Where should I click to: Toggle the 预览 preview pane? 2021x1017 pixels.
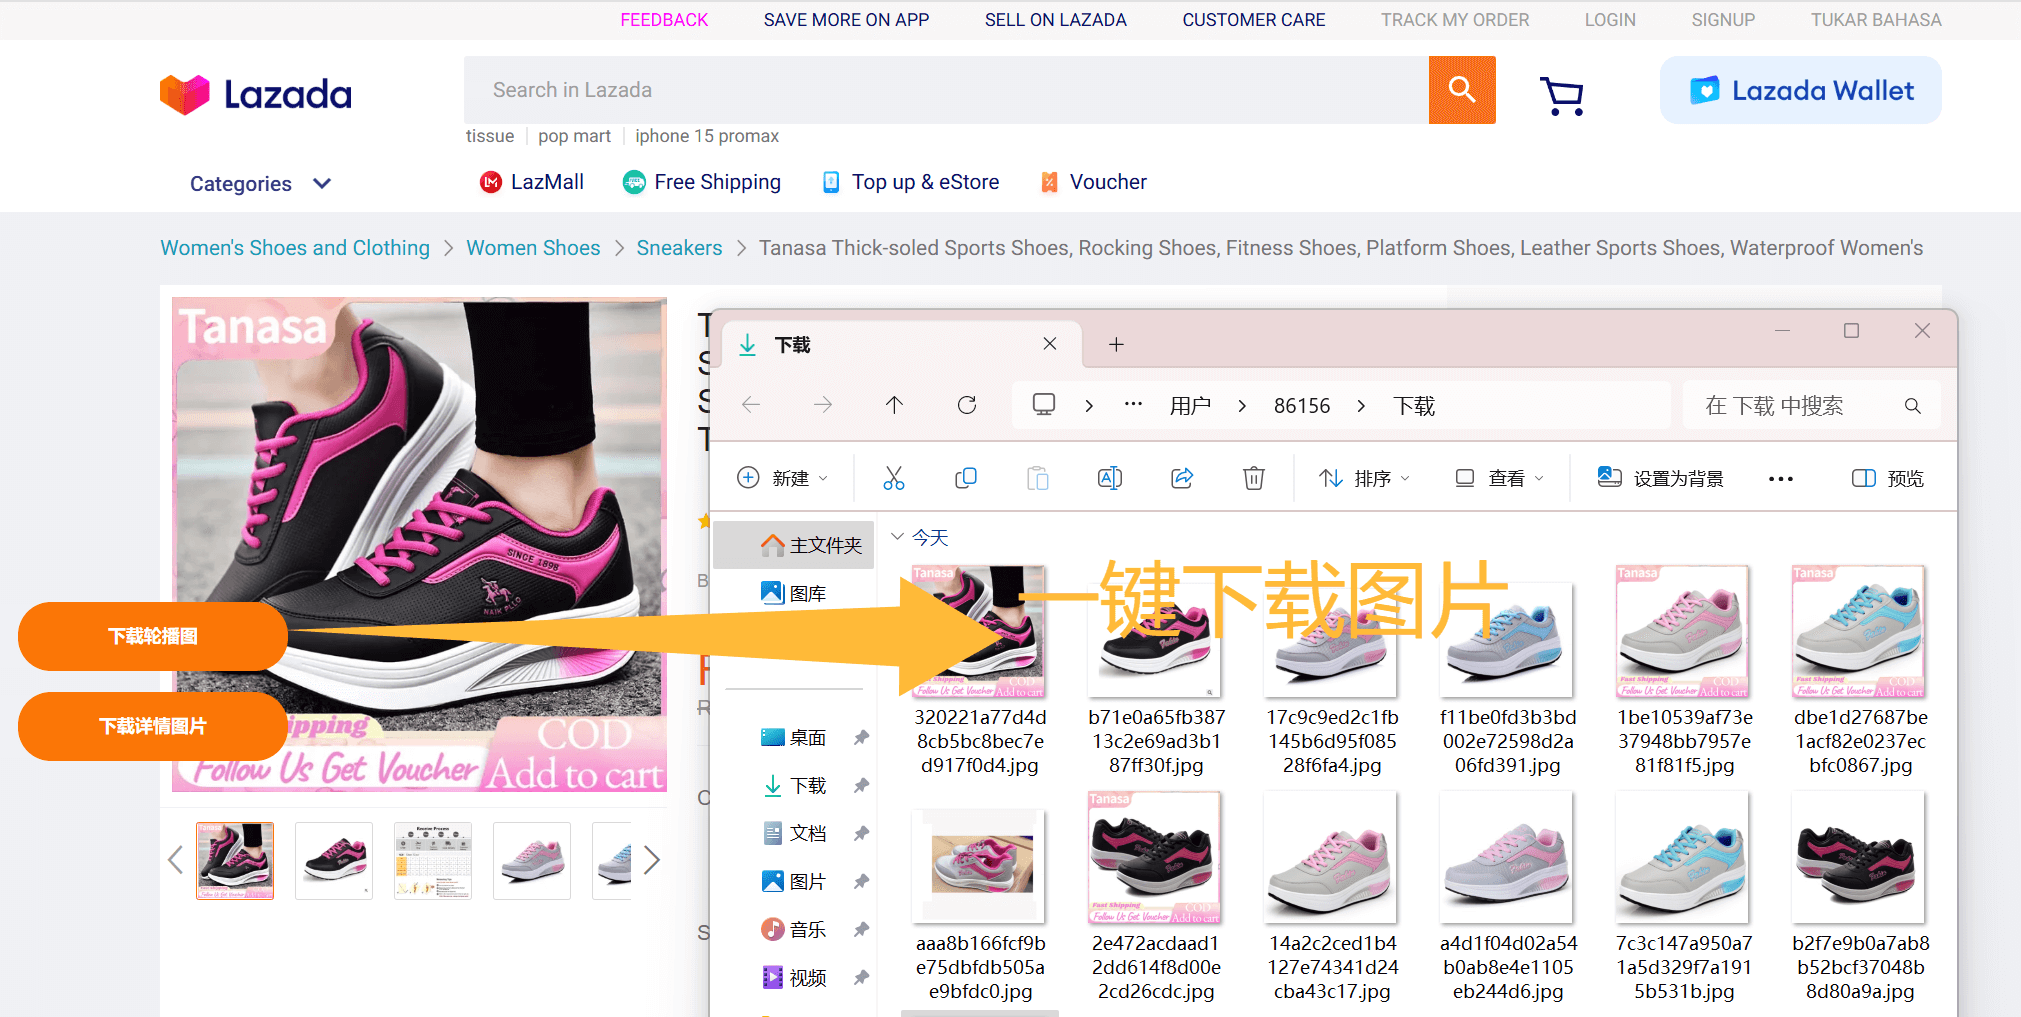pos(1887,478)
